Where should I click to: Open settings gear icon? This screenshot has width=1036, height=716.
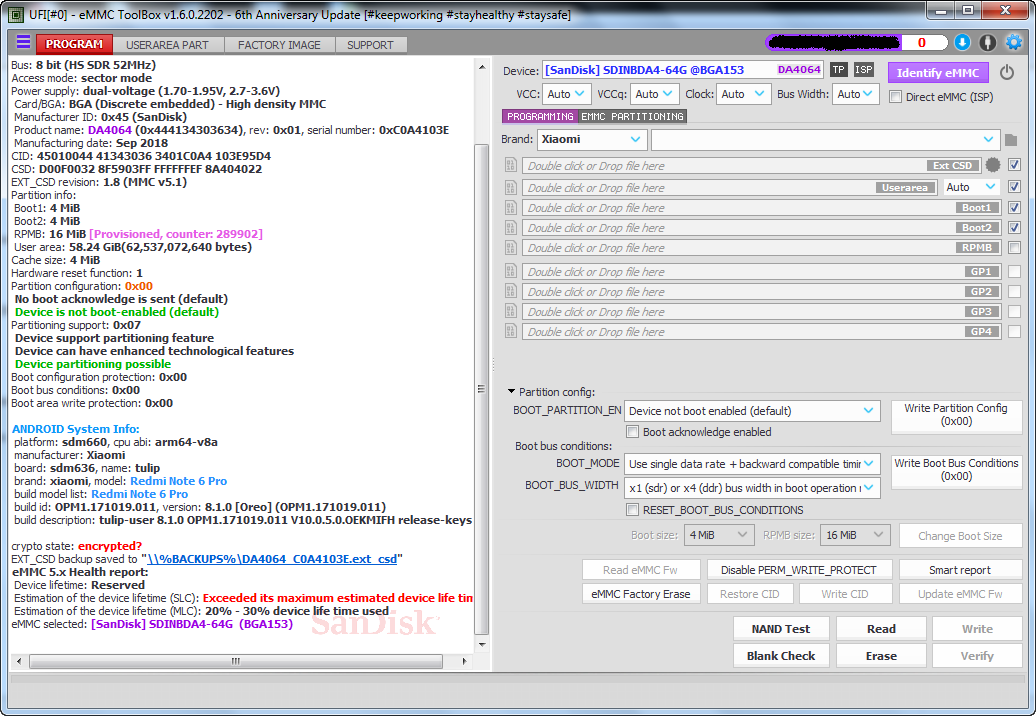(1014, 42)
